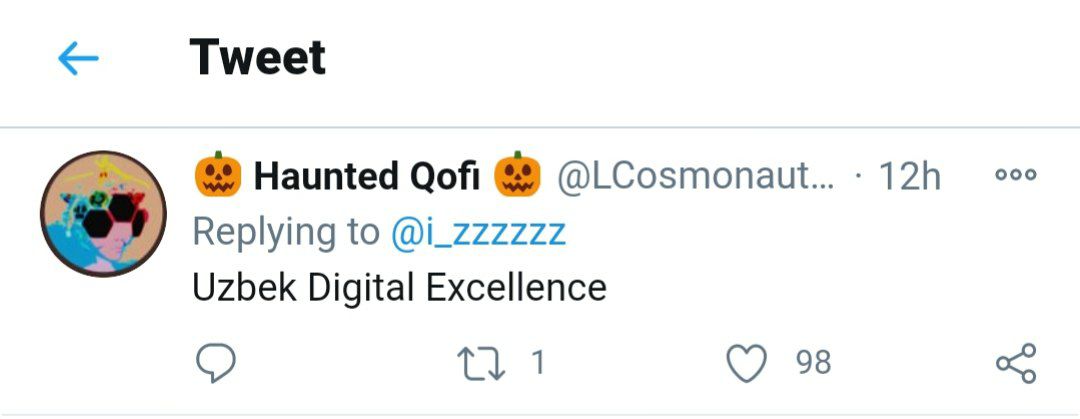1080x419 pixels.
Task: Click the 12h timestamp
Action: click(909, 177)
